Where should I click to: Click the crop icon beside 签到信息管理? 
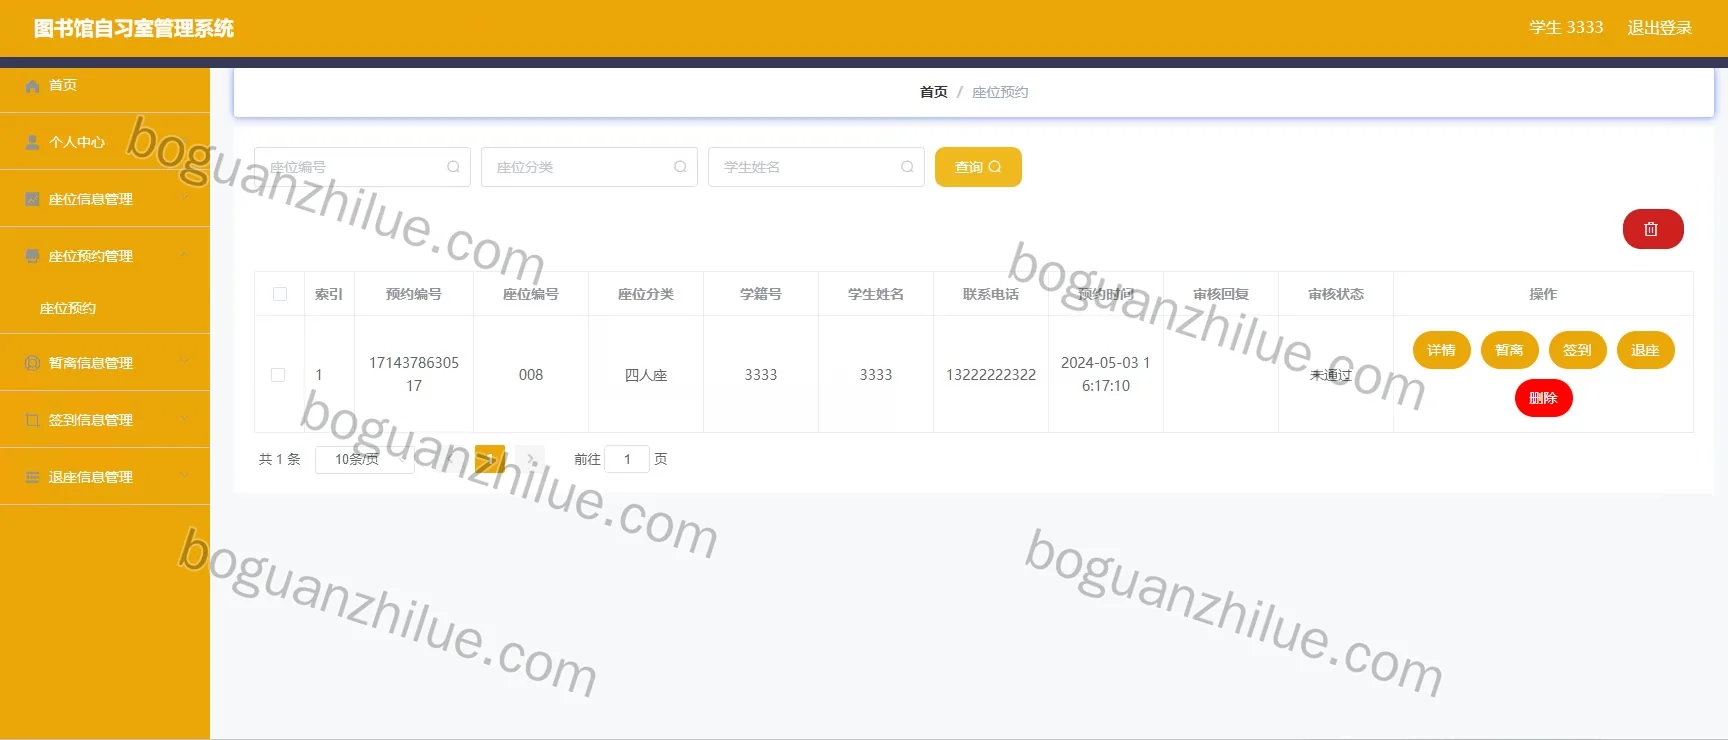(32, 420)
